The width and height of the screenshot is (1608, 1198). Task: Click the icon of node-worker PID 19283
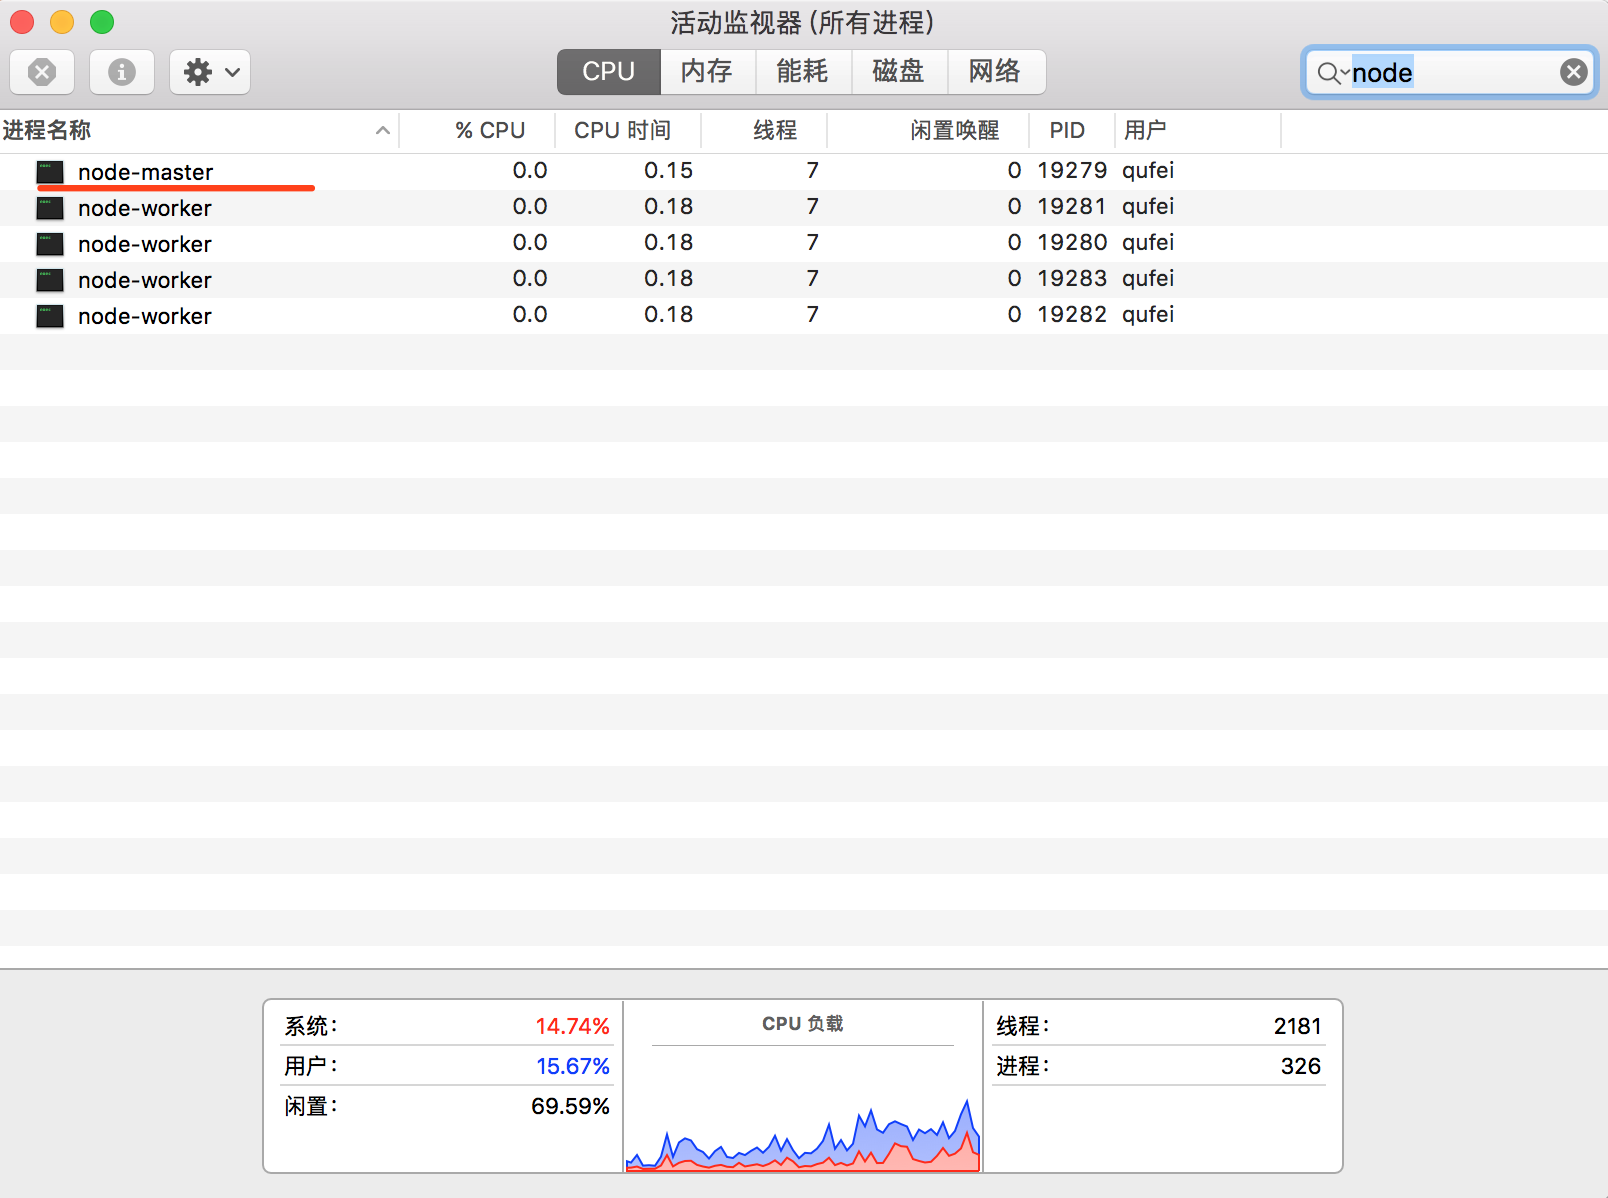coord(50,280)
